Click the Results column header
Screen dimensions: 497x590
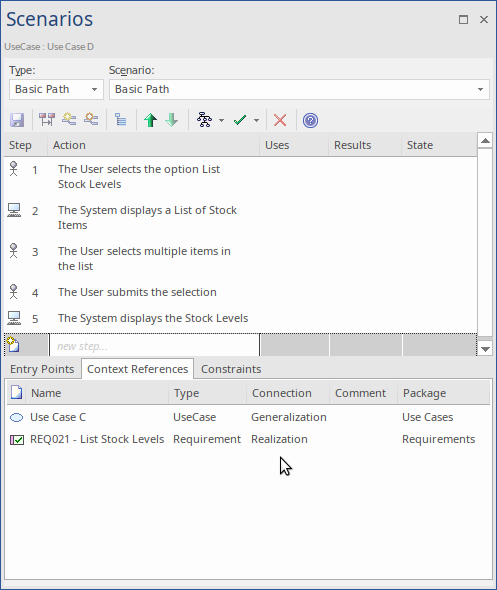click(365, 145)
